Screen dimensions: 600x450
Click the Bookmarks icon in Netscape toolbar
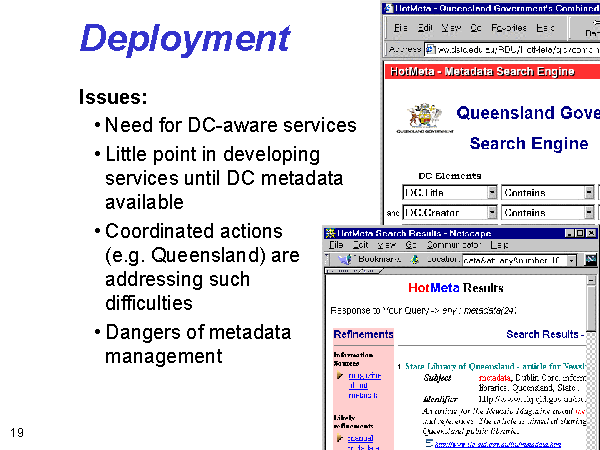tap(345, 260)
